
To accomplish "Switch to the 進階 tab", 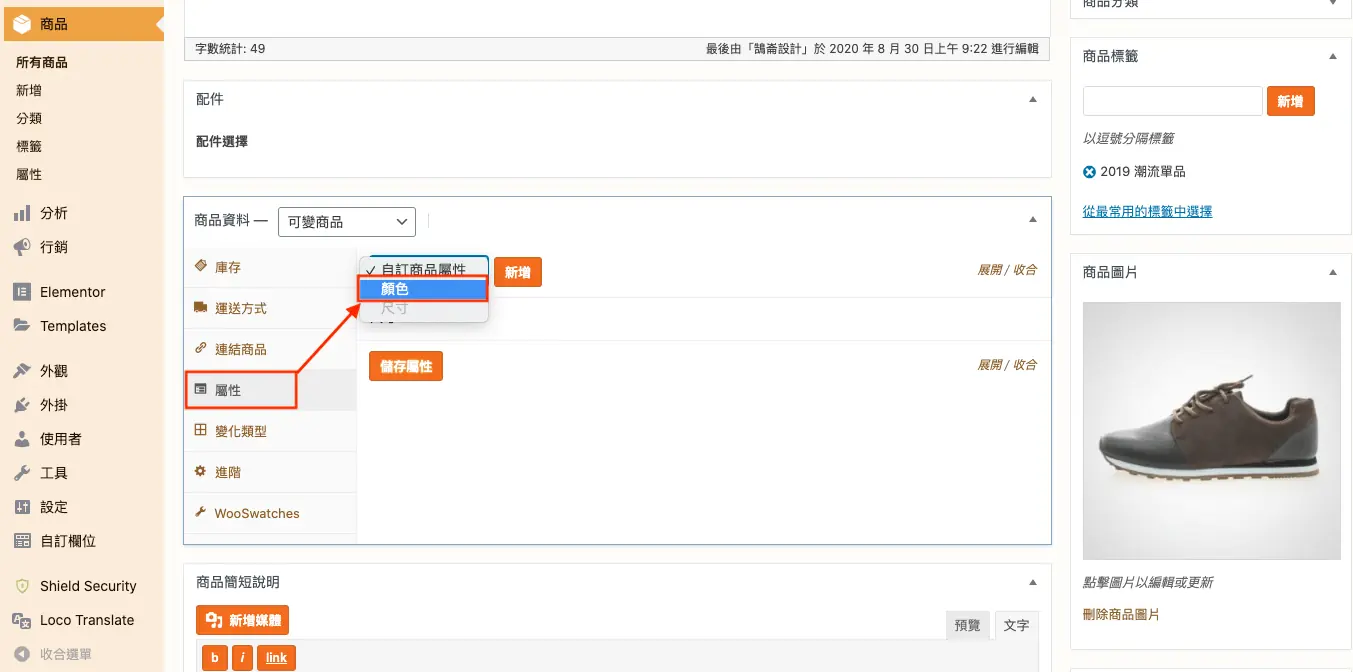I will pyautogui.click(x=270, y=472).
